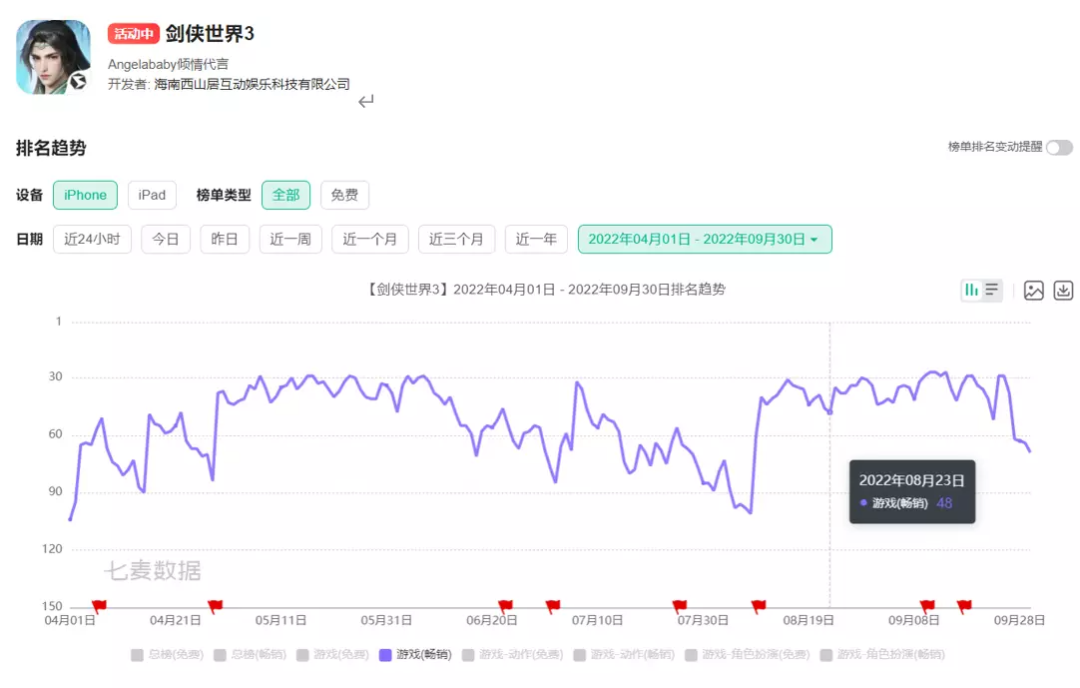Choose 近一年 date filter

click(x=536, y=239)
